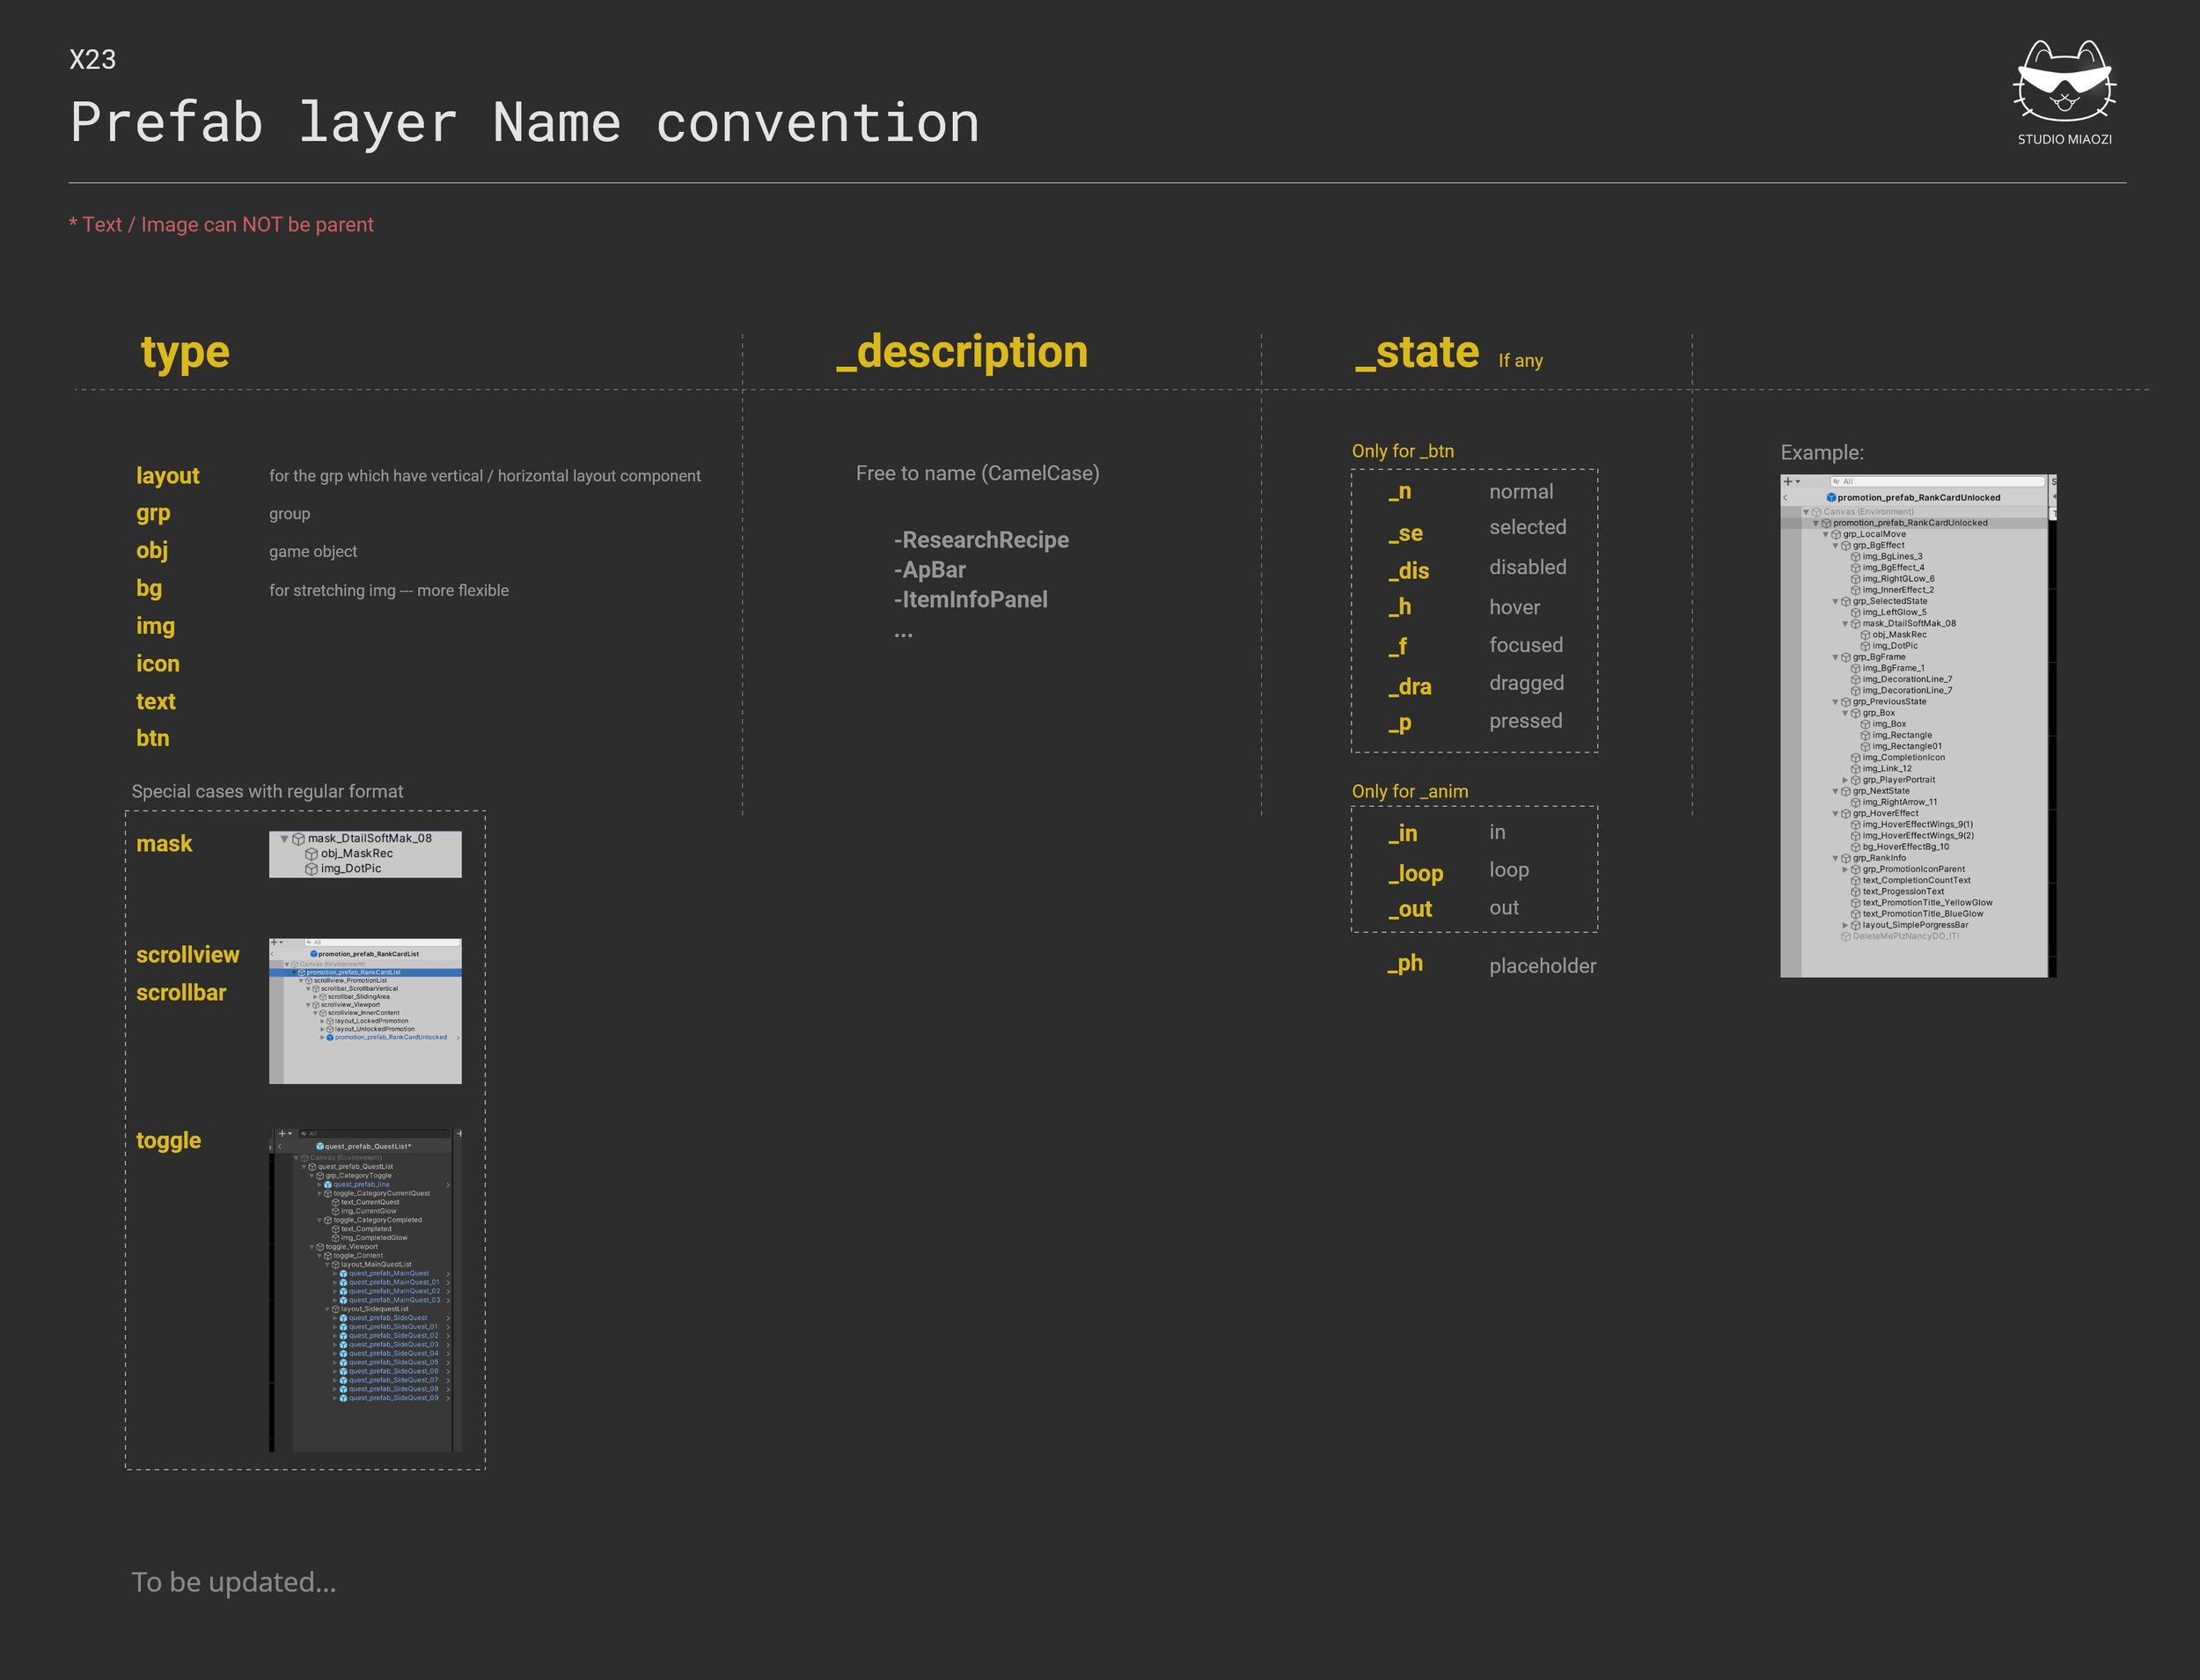Screen dimensions: 2200x1680
Task: Click the cube icon beside layout_MainQuestList
Action: [336, 1265]
